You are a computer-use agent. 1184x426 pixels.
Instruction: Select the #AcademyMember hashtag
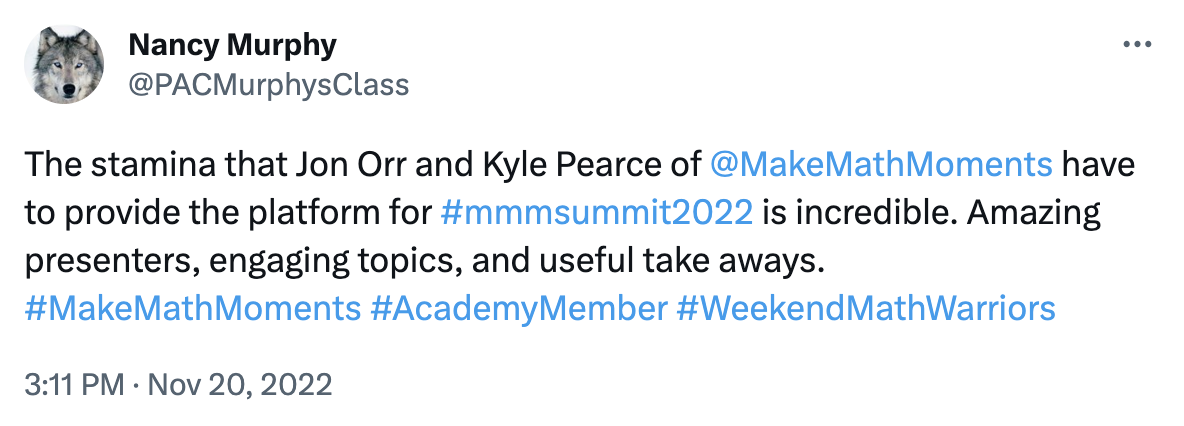518,308
